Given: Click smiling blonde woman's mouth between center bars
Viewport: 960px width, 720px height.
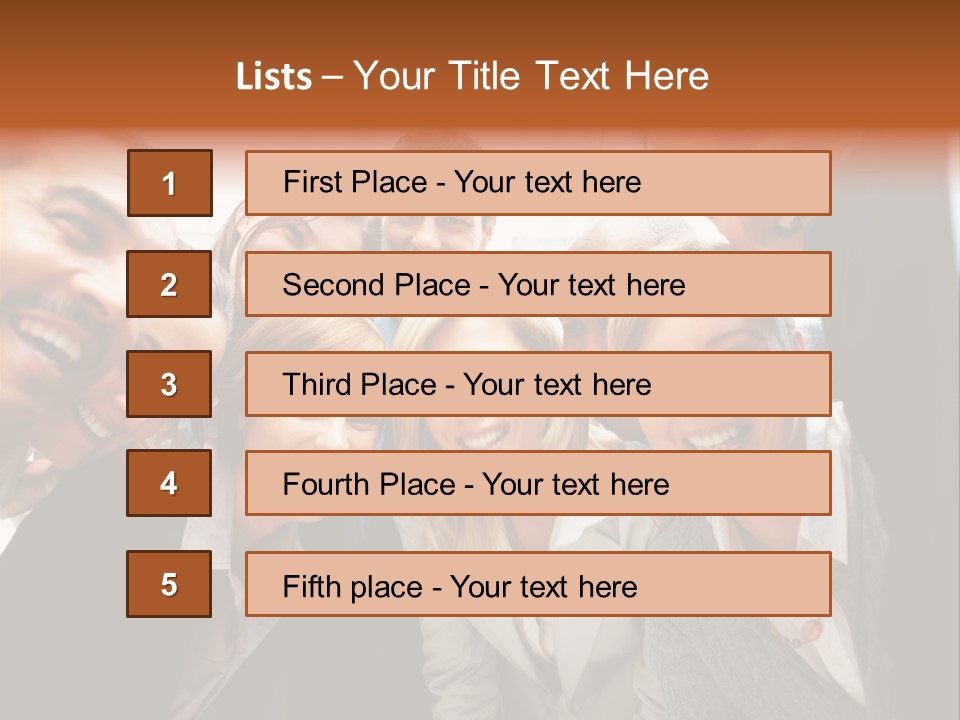Looking at the screenshot, I should click(480, 436).
